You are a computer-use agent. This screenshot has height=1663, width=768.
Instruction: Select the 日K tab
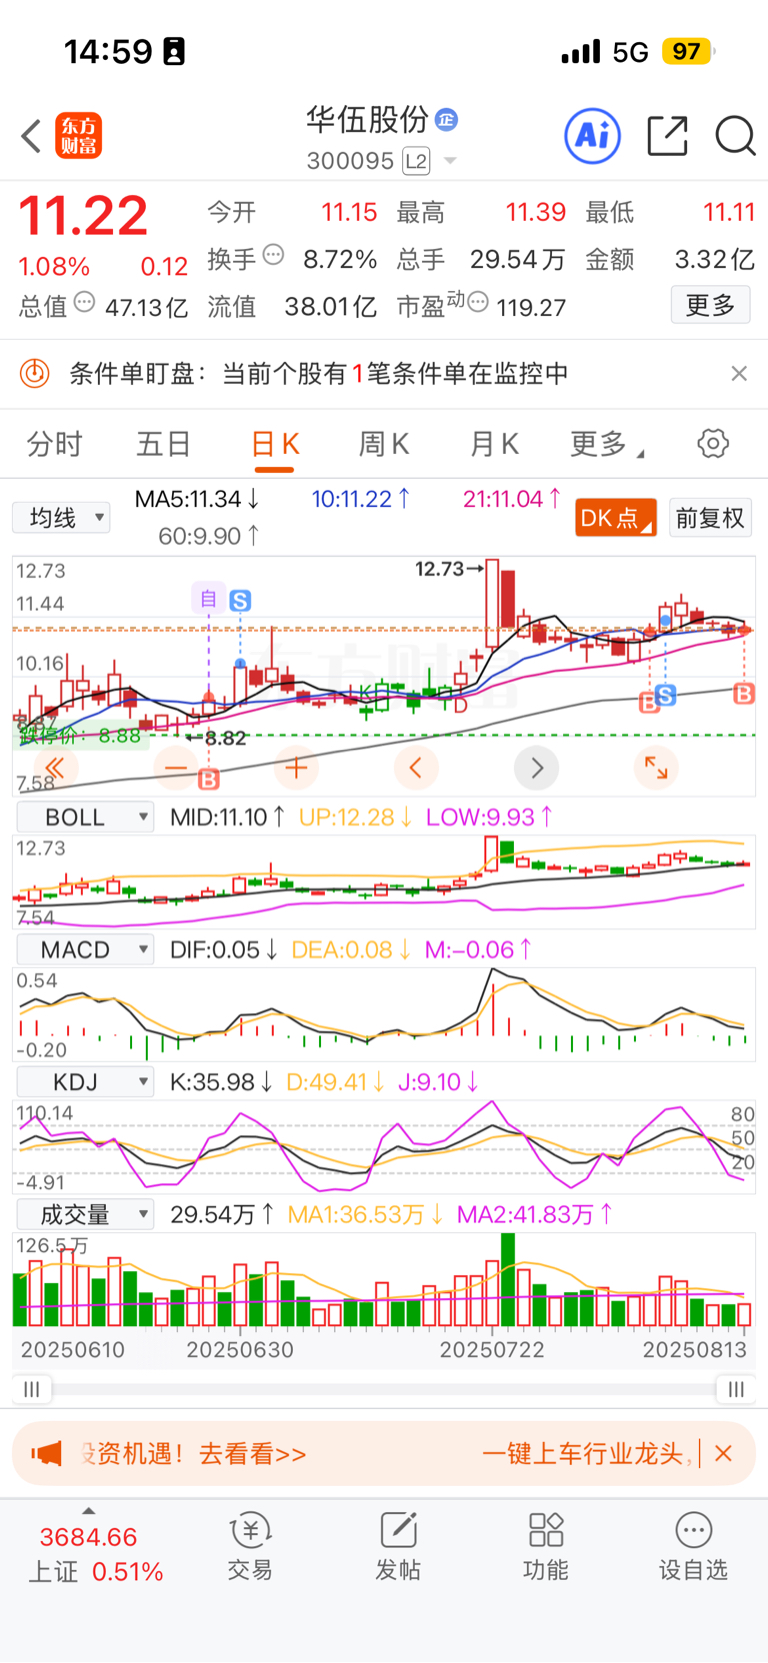[275, 444]
